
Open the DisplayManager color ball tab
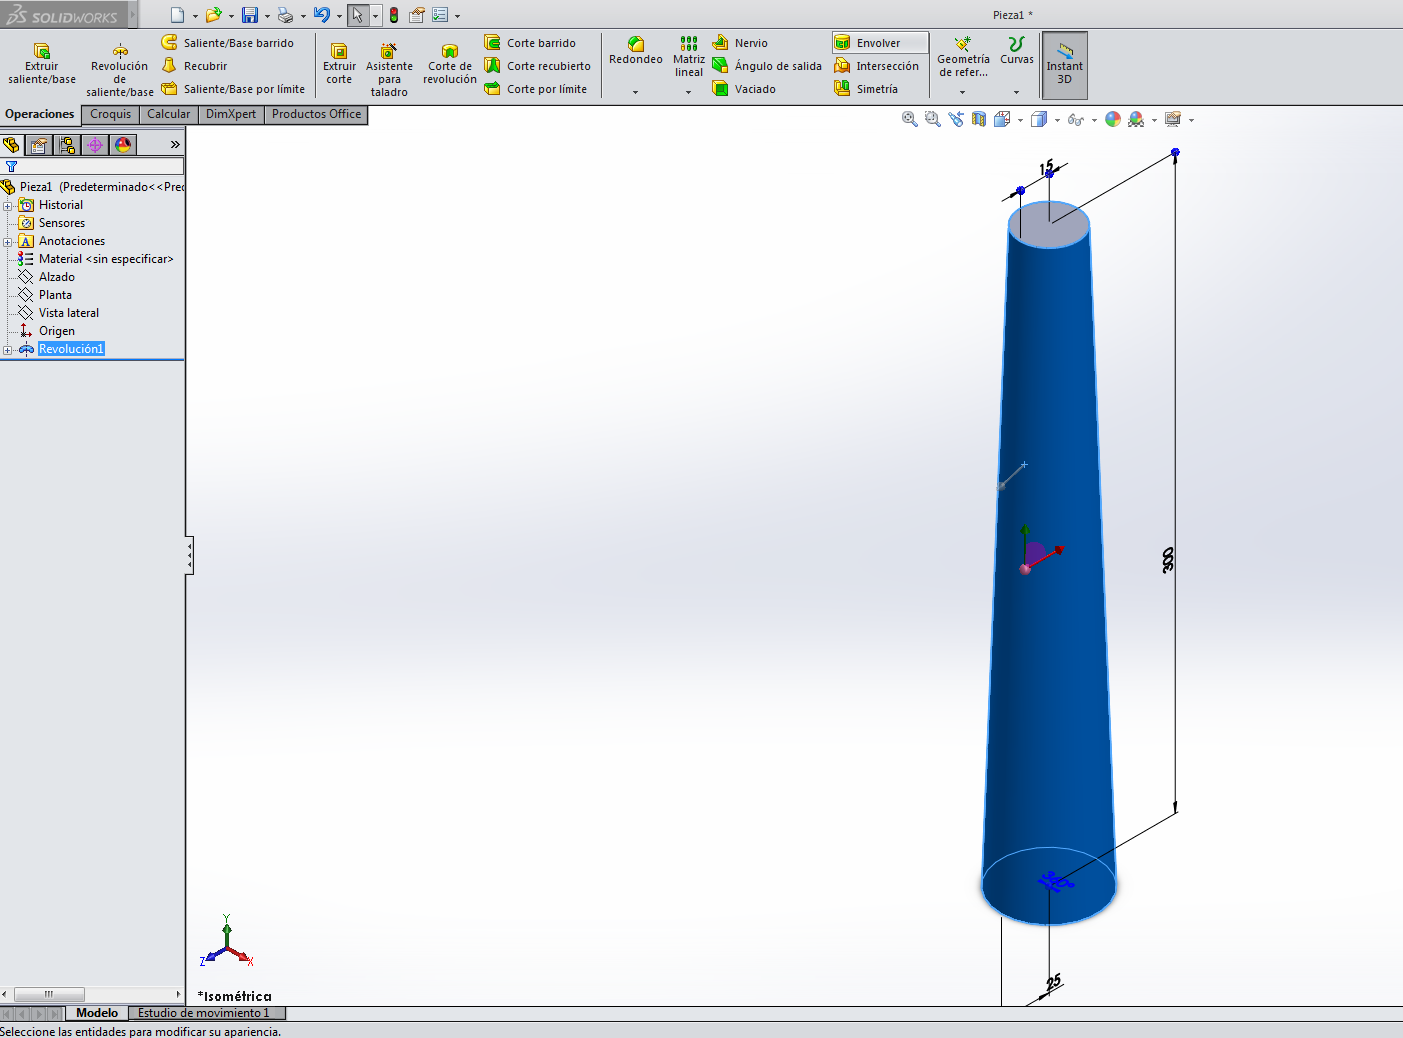[x=123, y=145]
